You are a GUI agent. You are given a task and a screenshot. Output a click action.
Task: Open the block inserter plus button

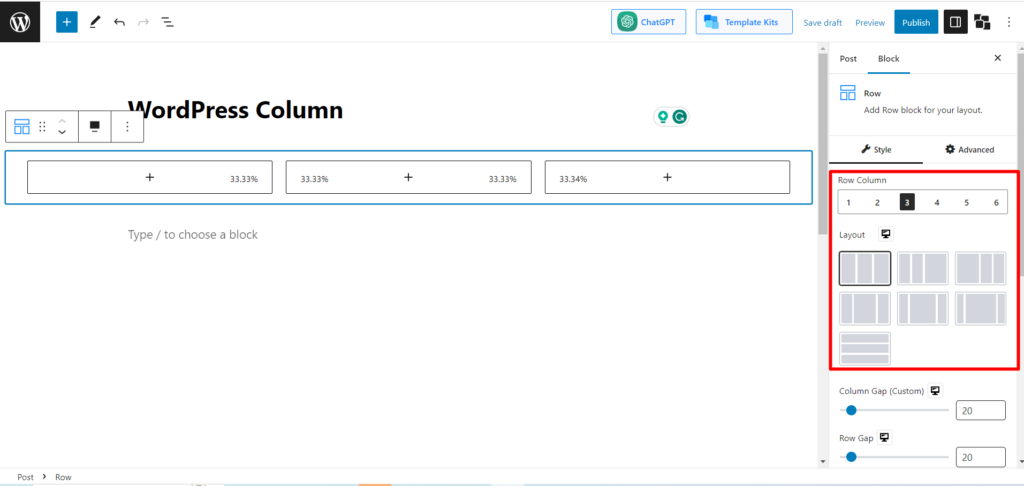point(67,22)
